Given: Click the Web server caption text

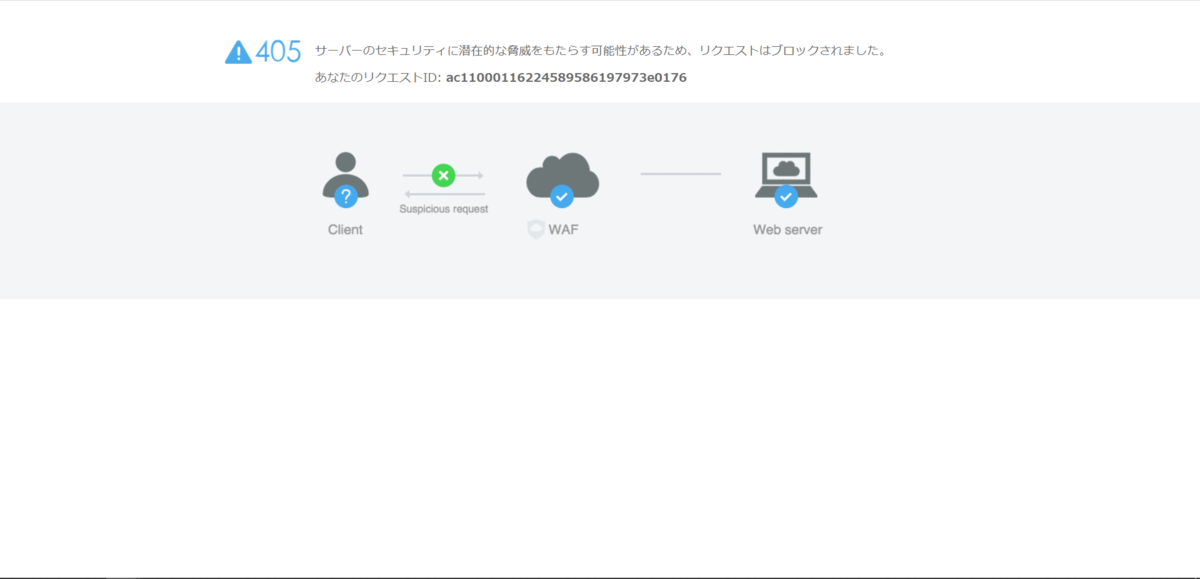Looking at the screenshot, I should coord(787,229).
